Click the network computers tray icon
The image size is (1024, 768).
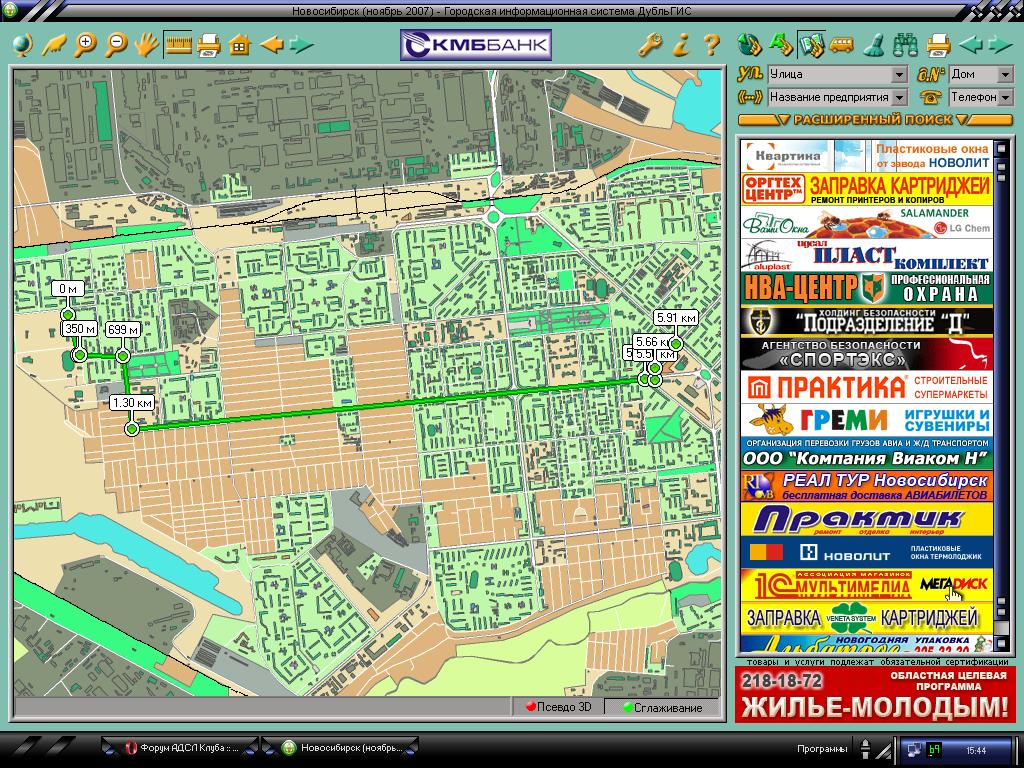(x=915, y=750)
